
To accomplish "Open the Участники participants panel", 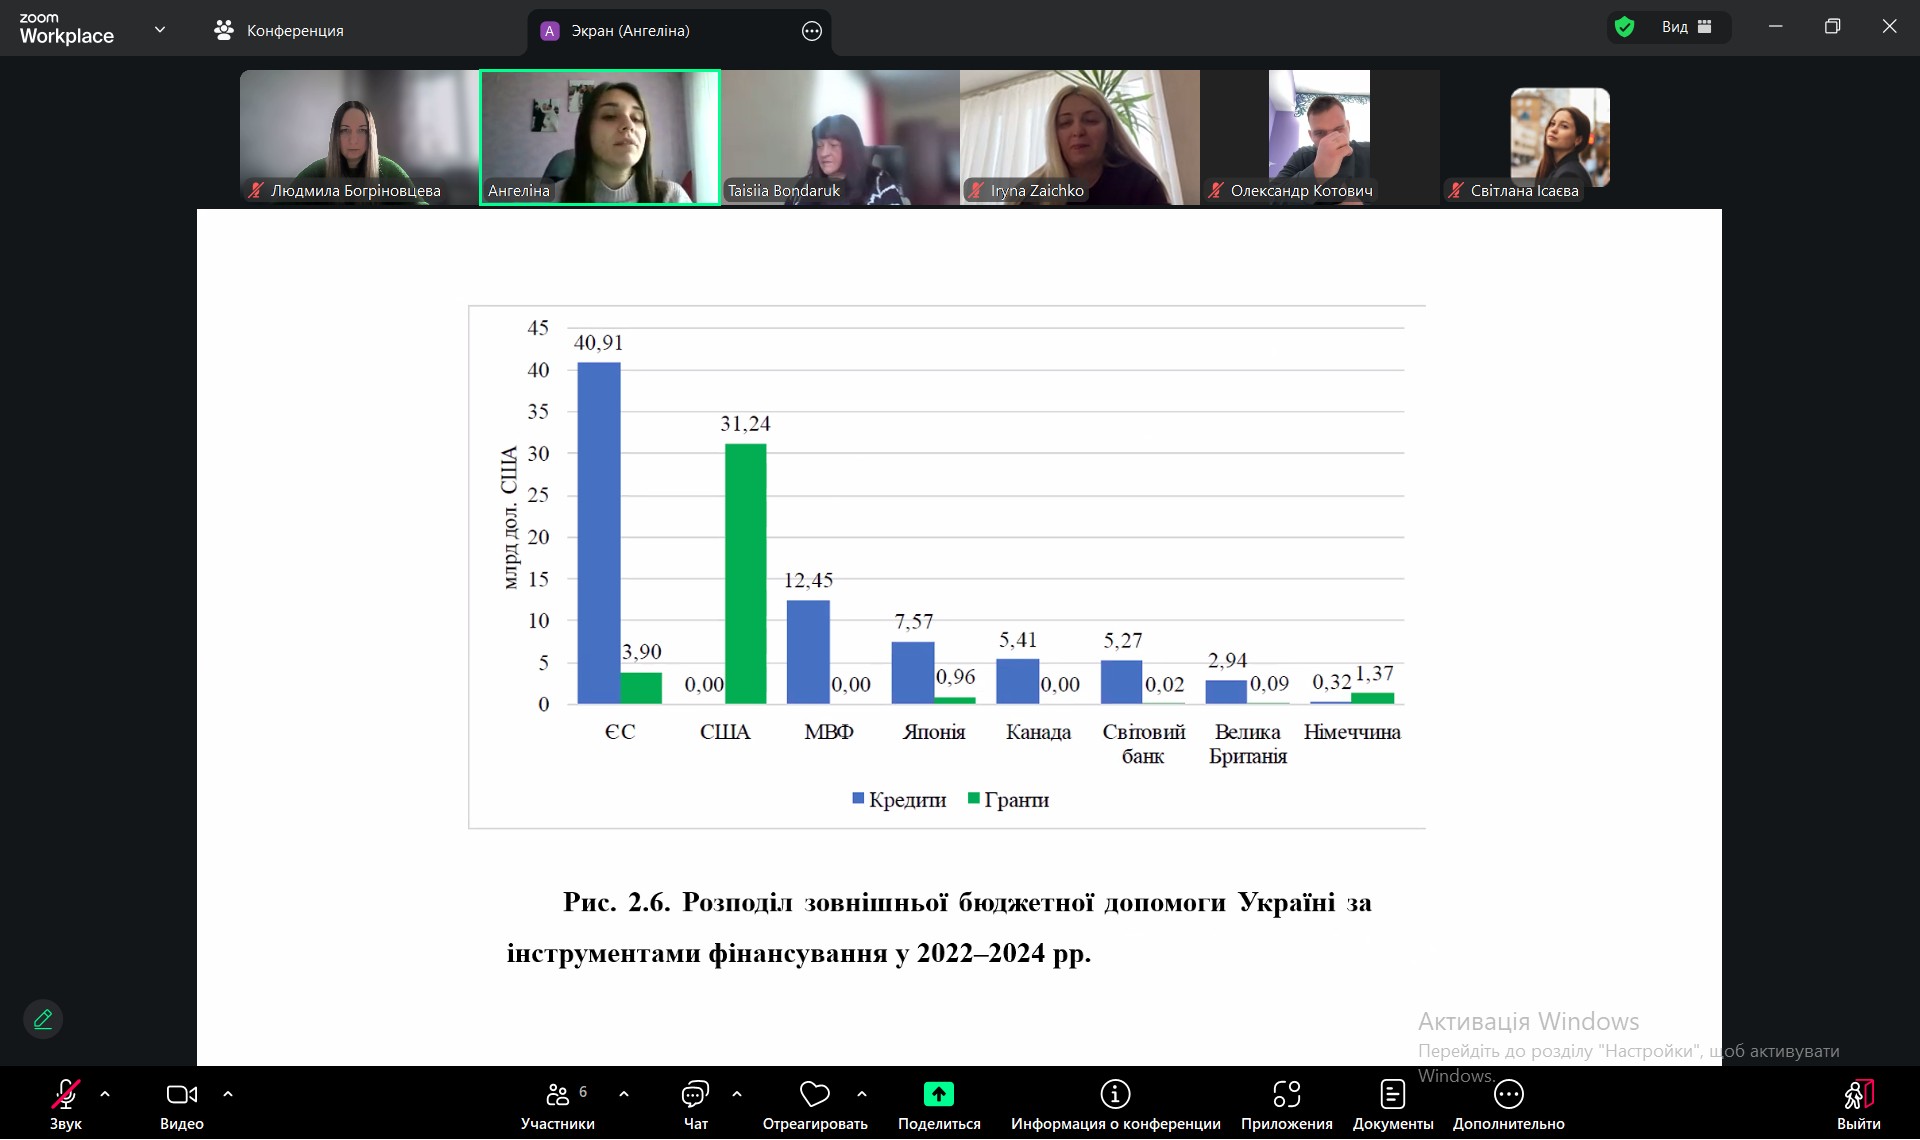I will tap(557, 1095).
